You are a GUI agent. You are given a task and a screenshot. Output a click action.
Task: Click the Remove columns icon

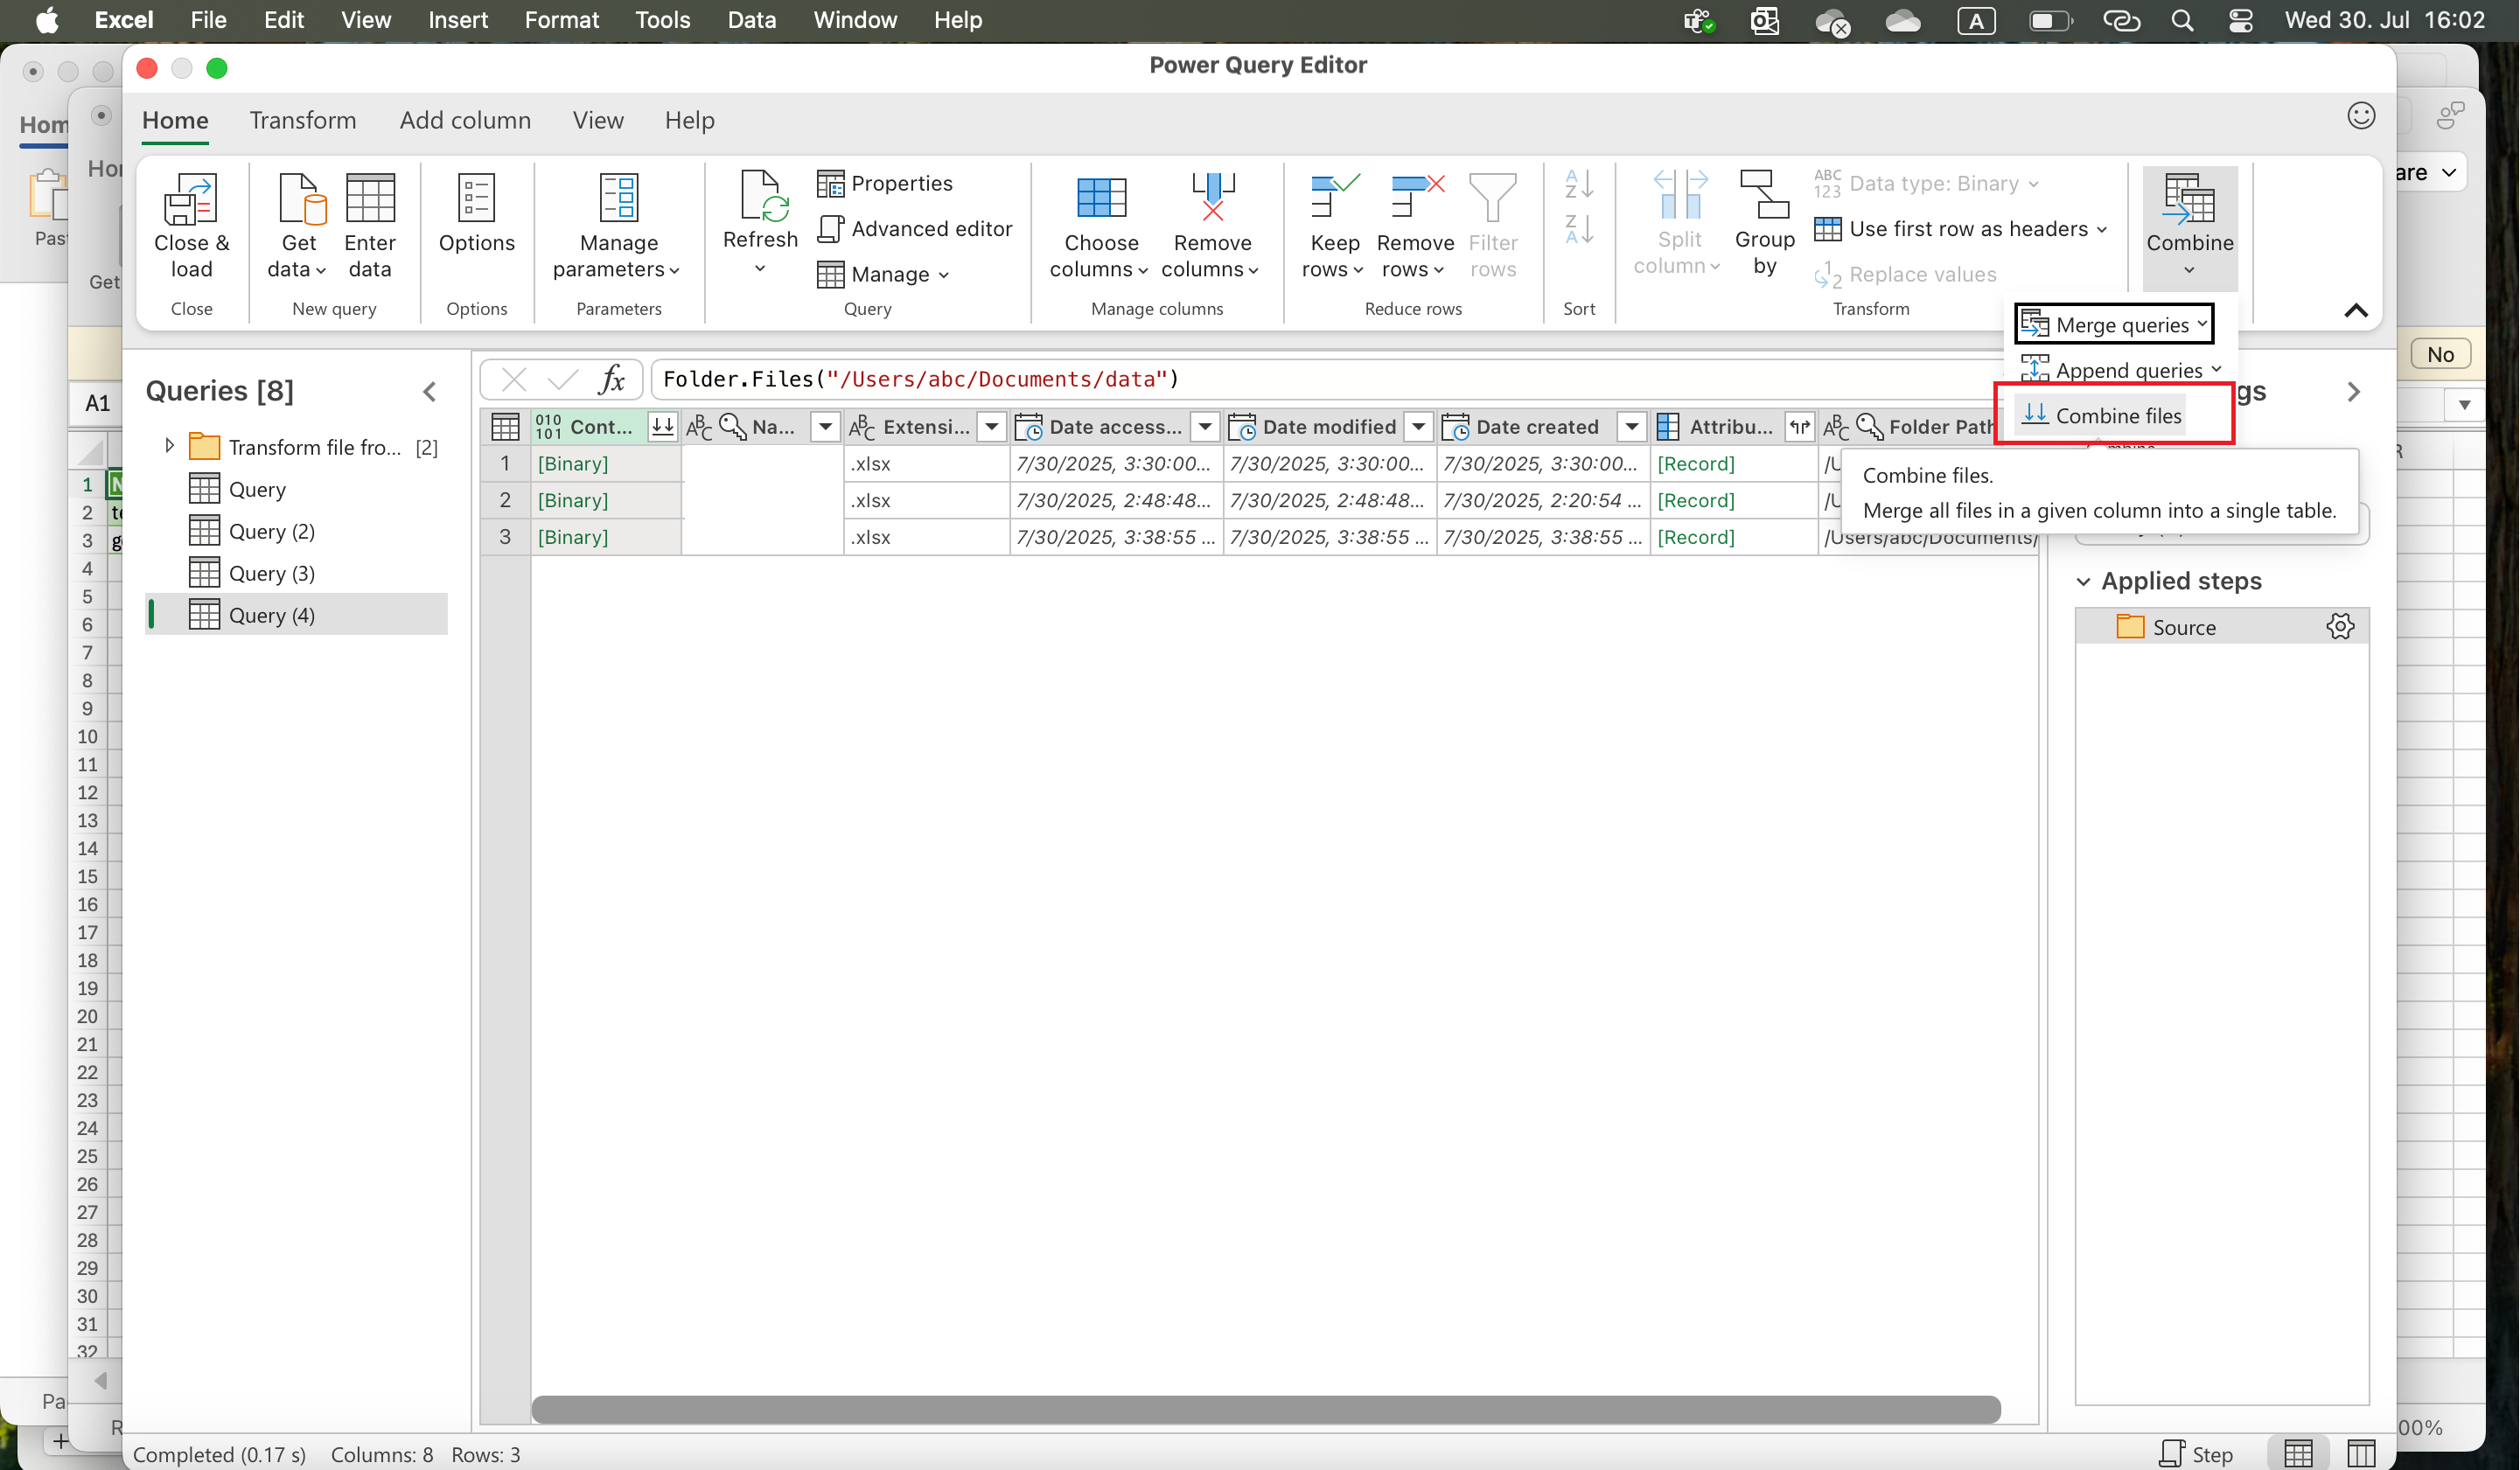1212,197
